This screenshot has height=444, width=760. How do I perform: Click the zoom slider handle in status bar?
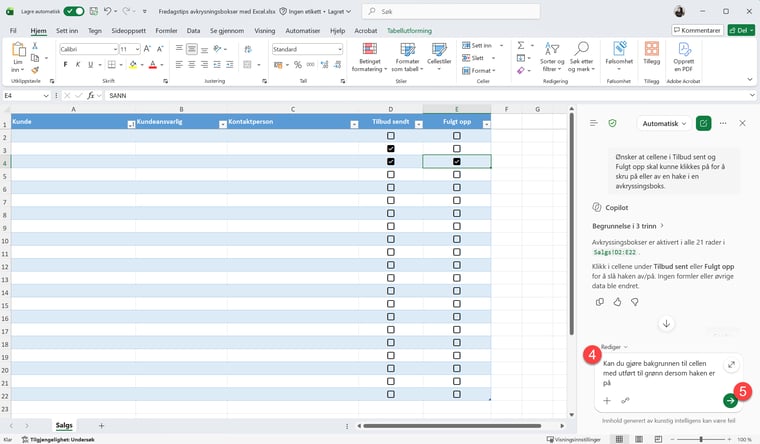[x=701, y=439]
